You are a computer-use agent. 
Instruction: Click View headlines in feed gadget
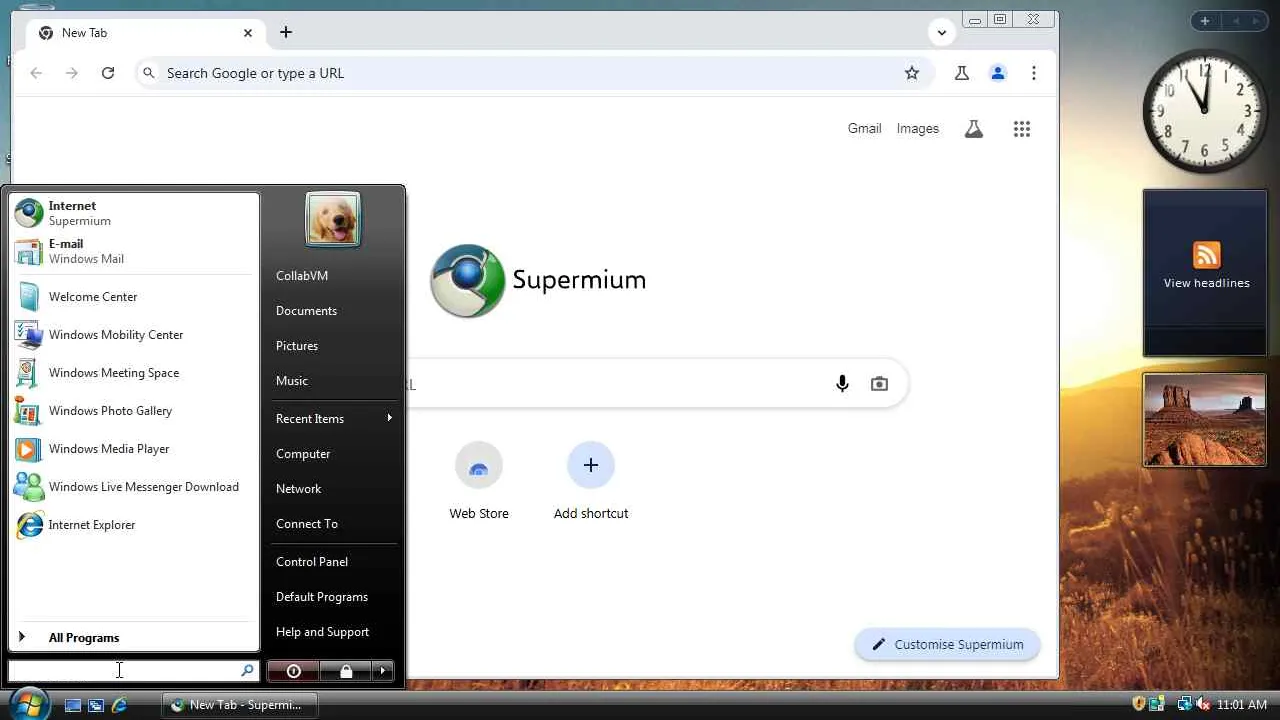tap(1207, 283)
